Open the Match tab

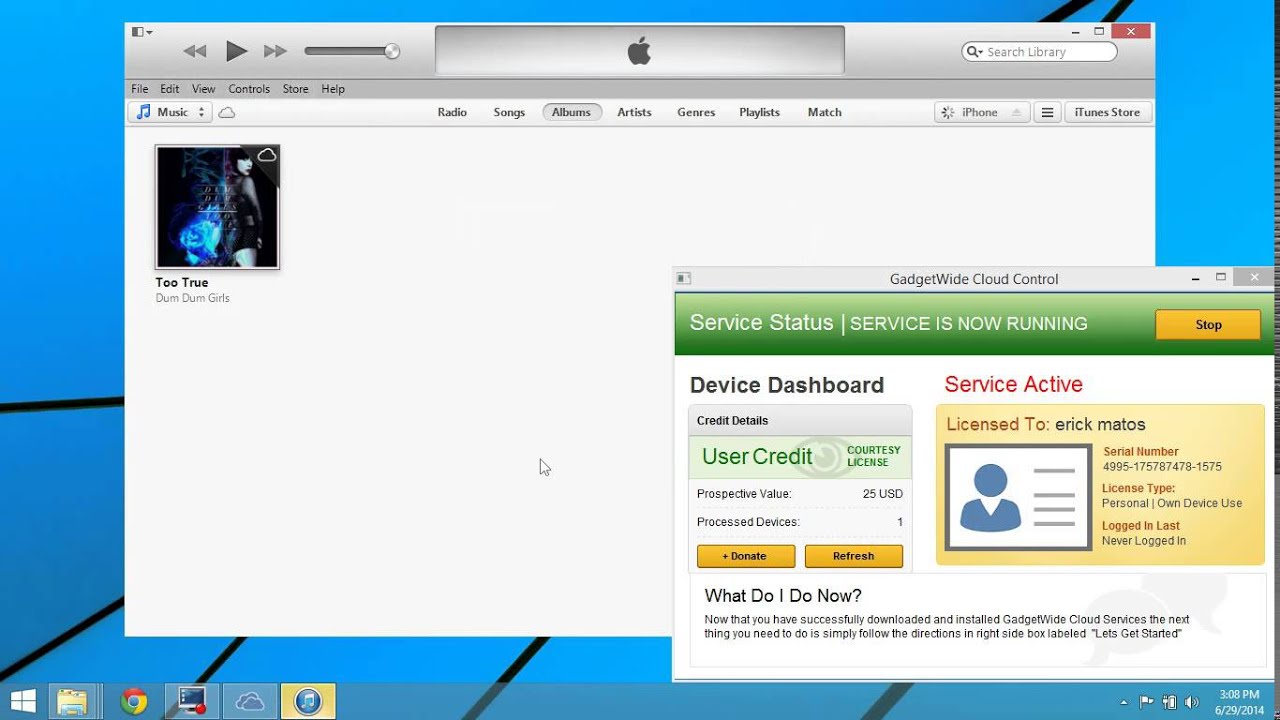(825, 112)
